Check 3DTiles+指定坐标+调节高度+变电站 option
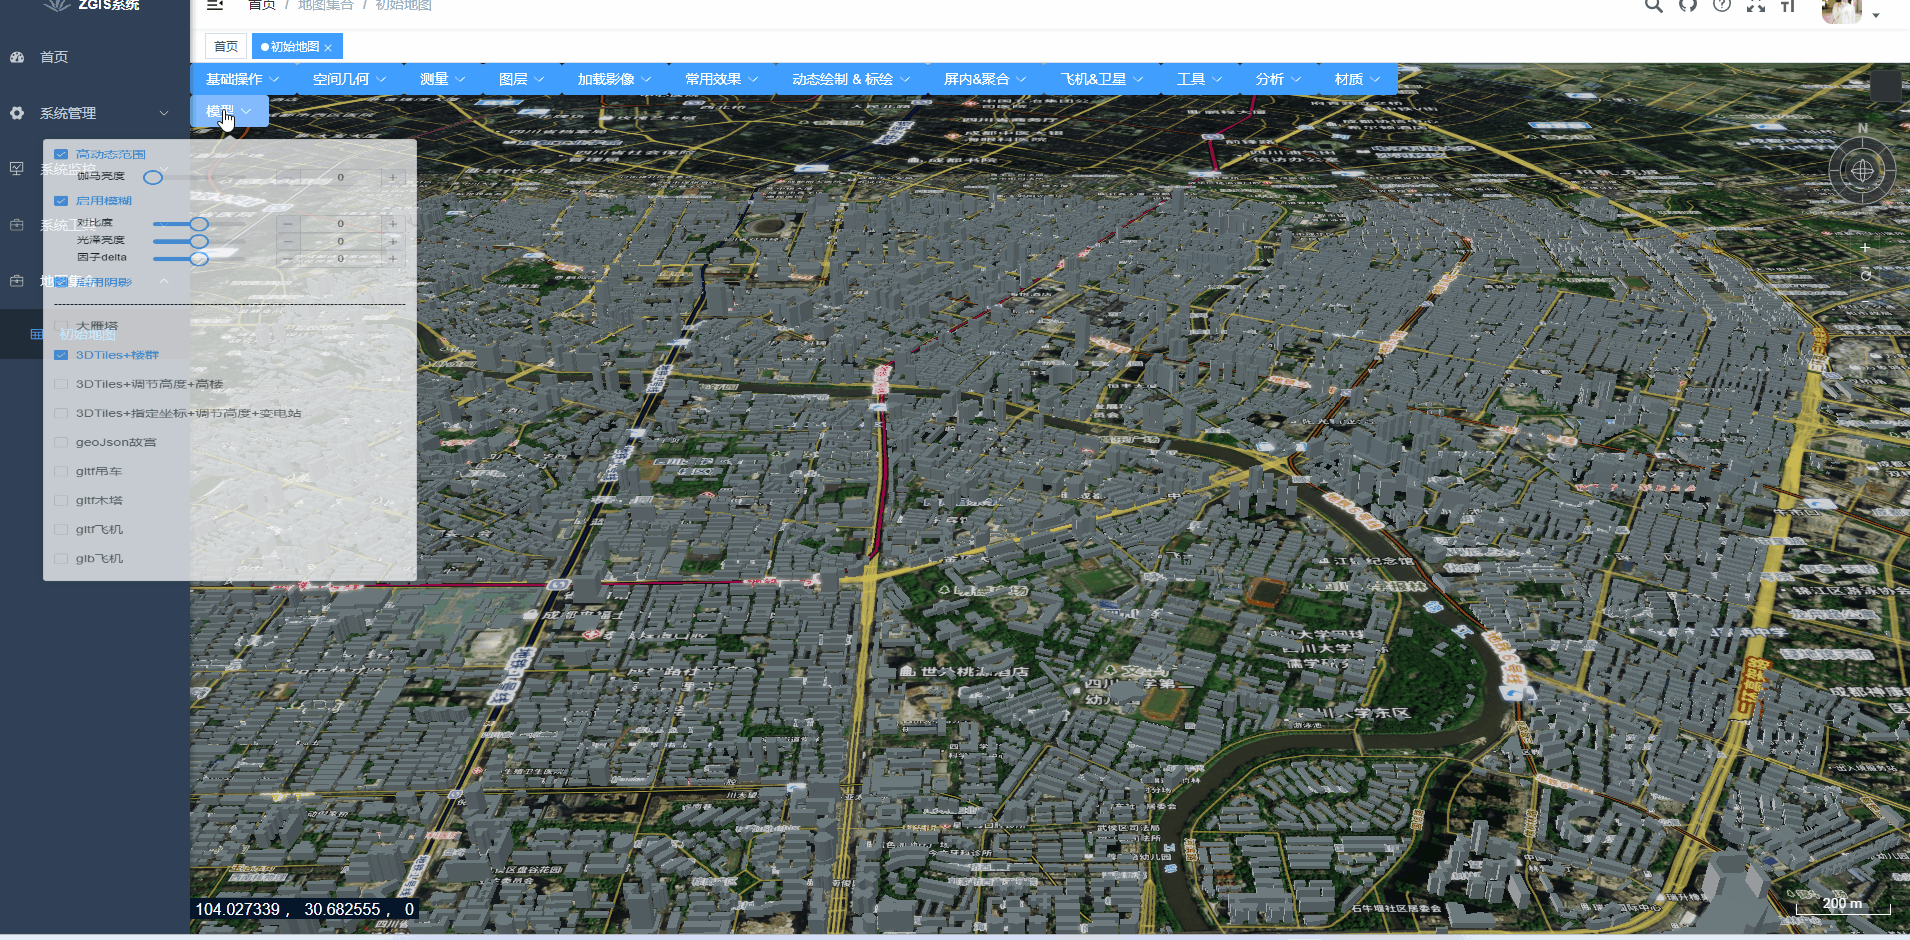Screen dimensions: 1910x940 coord(61,413)
